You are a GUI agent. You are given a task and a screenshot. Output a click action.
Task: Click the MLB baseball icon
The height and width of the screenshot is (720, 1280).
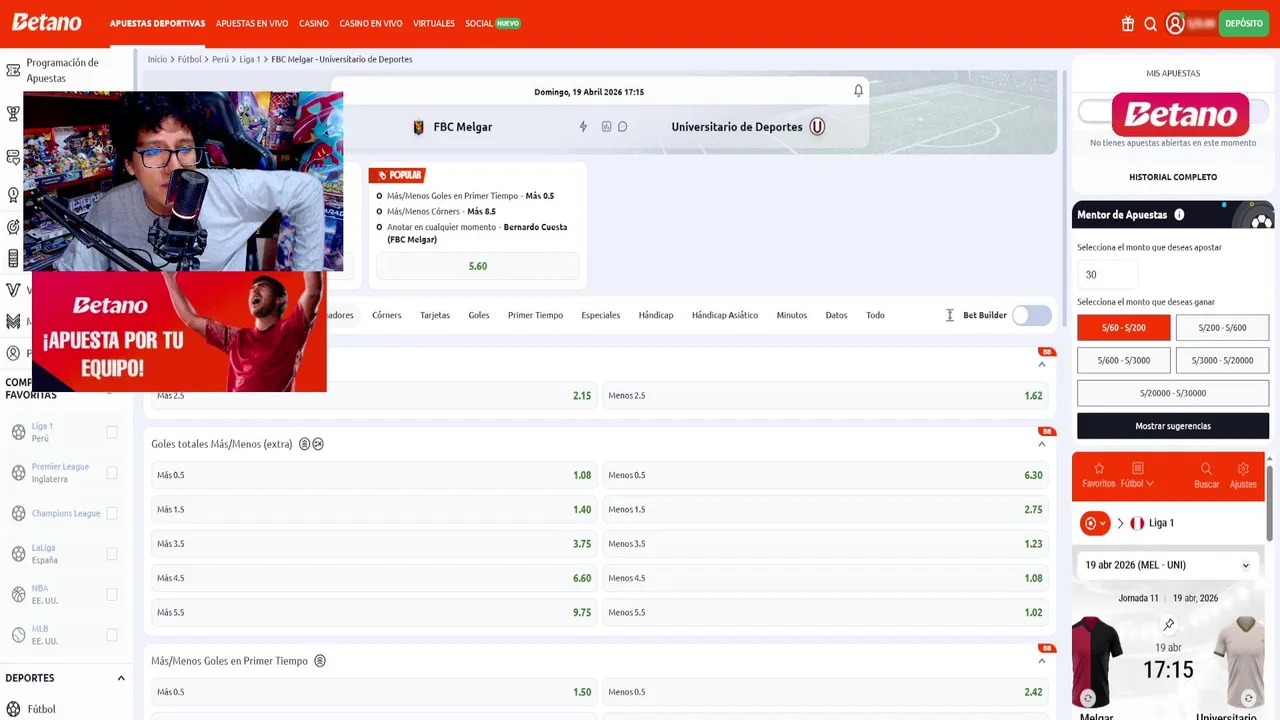18,635
